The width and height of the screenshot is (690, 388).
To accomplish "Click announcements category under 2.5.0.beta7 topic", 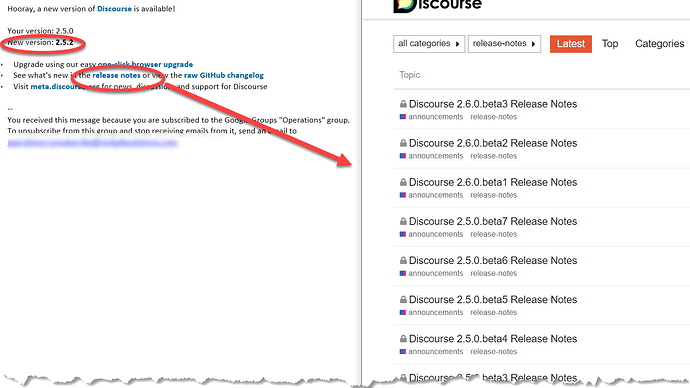I will (x=436, y=234).
